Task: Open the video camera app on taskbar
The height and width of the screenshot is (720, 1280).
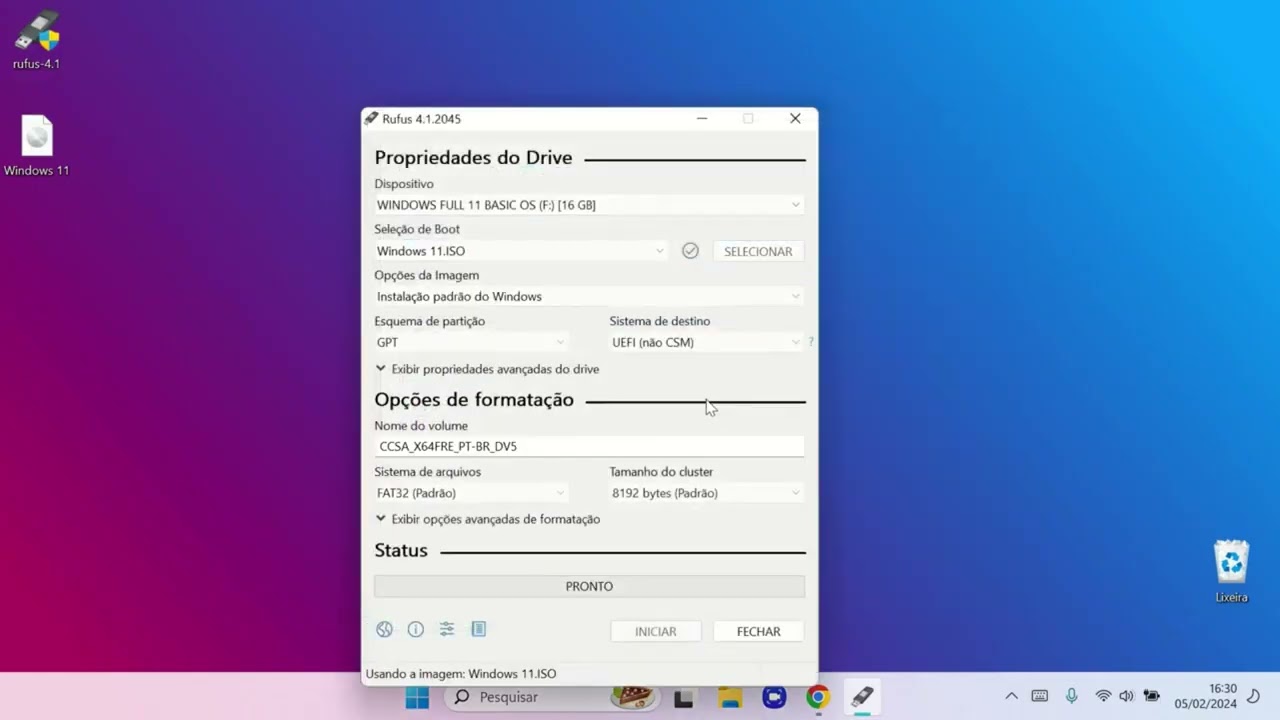Action: (774, 697)
